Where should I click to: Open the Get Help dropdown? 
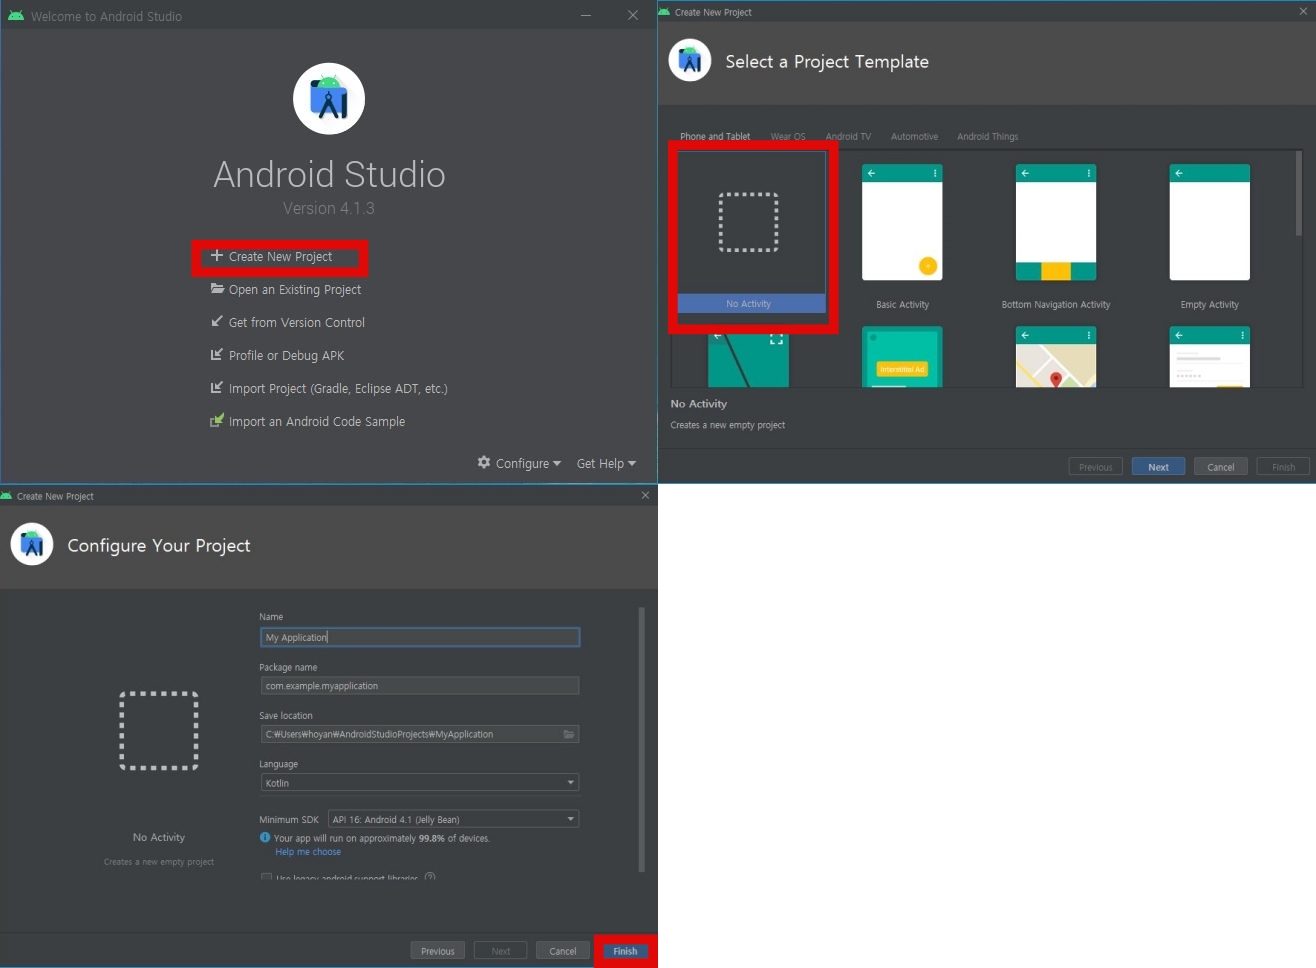[x=606, y=464]
